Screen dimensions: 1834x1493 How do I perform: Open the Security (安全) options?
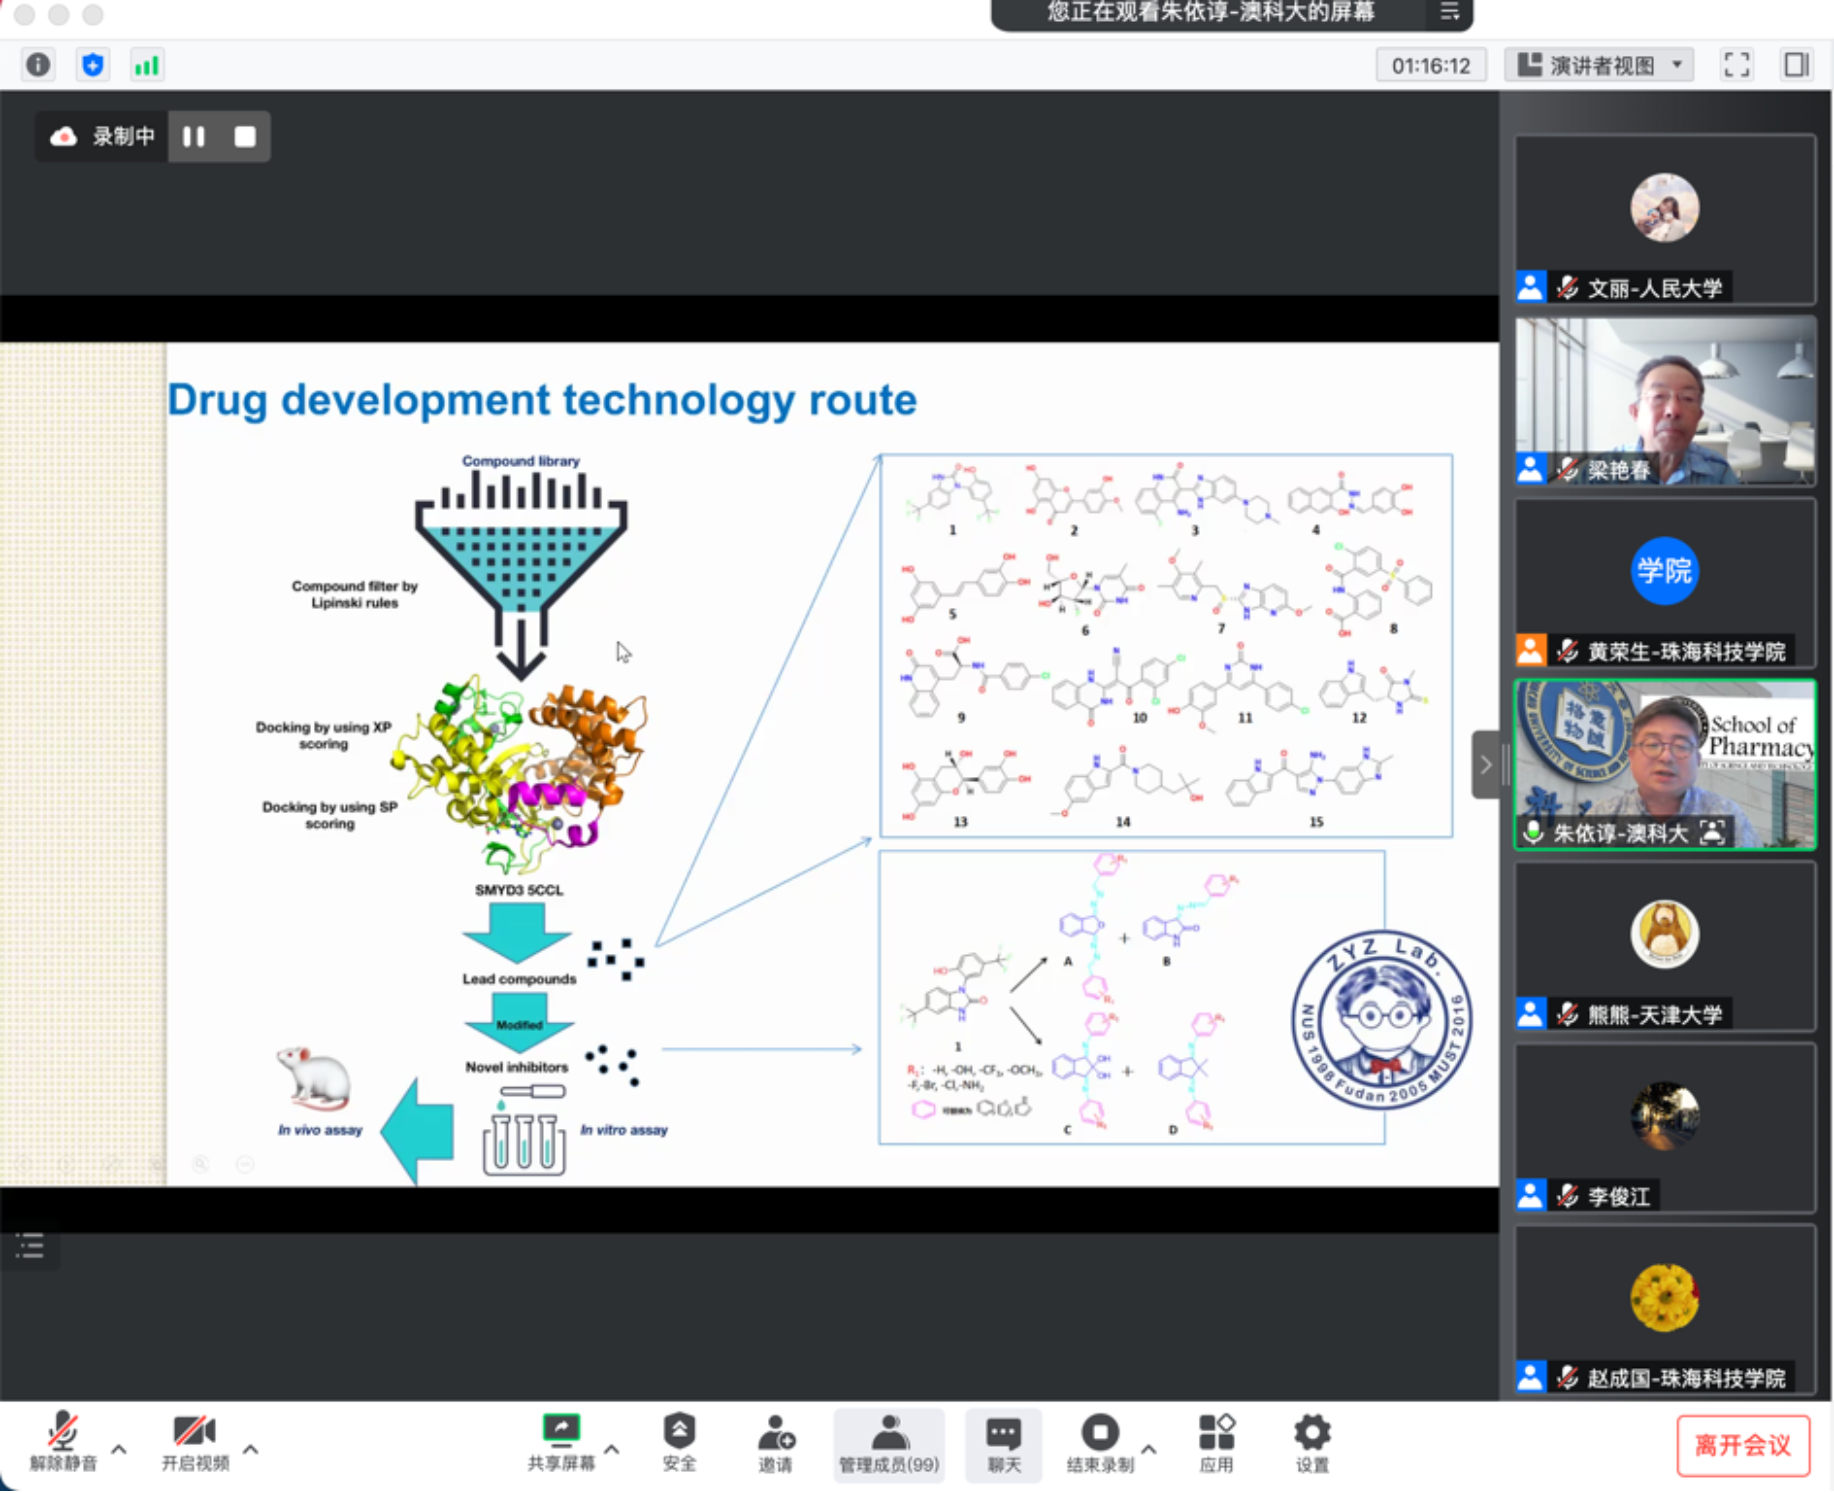pyautogui.click(x=679, y=1443)
